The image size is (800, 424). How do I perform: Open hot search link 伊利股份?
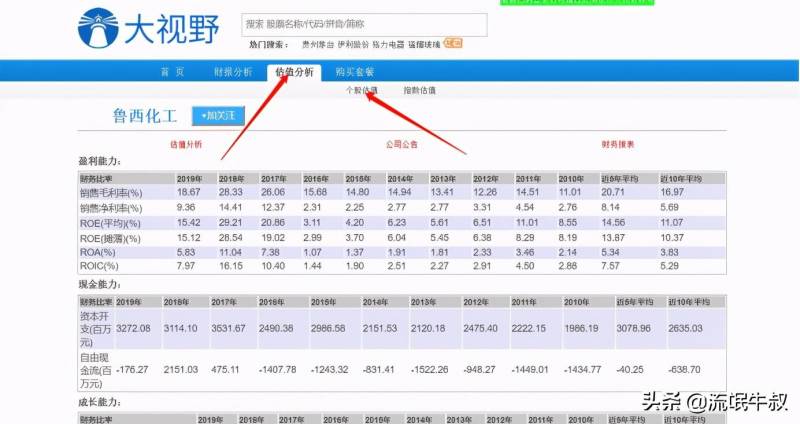tap(353, 45)
